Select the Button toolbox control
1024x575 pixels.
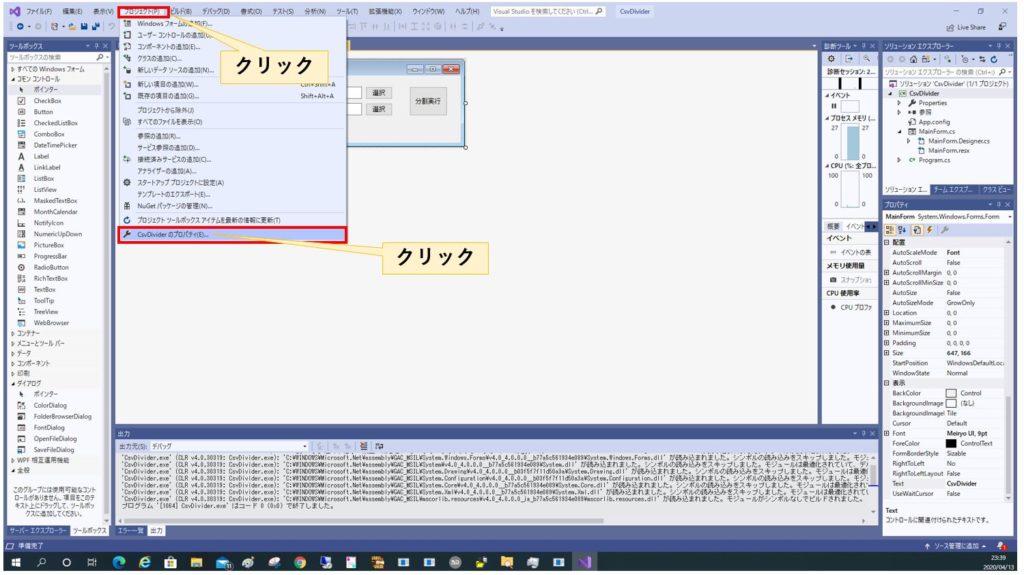43,112
